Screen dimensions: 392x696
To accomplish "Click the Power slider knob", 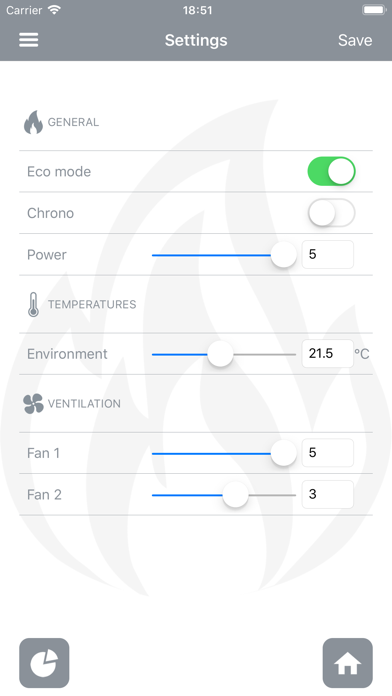I will (283, 255).
